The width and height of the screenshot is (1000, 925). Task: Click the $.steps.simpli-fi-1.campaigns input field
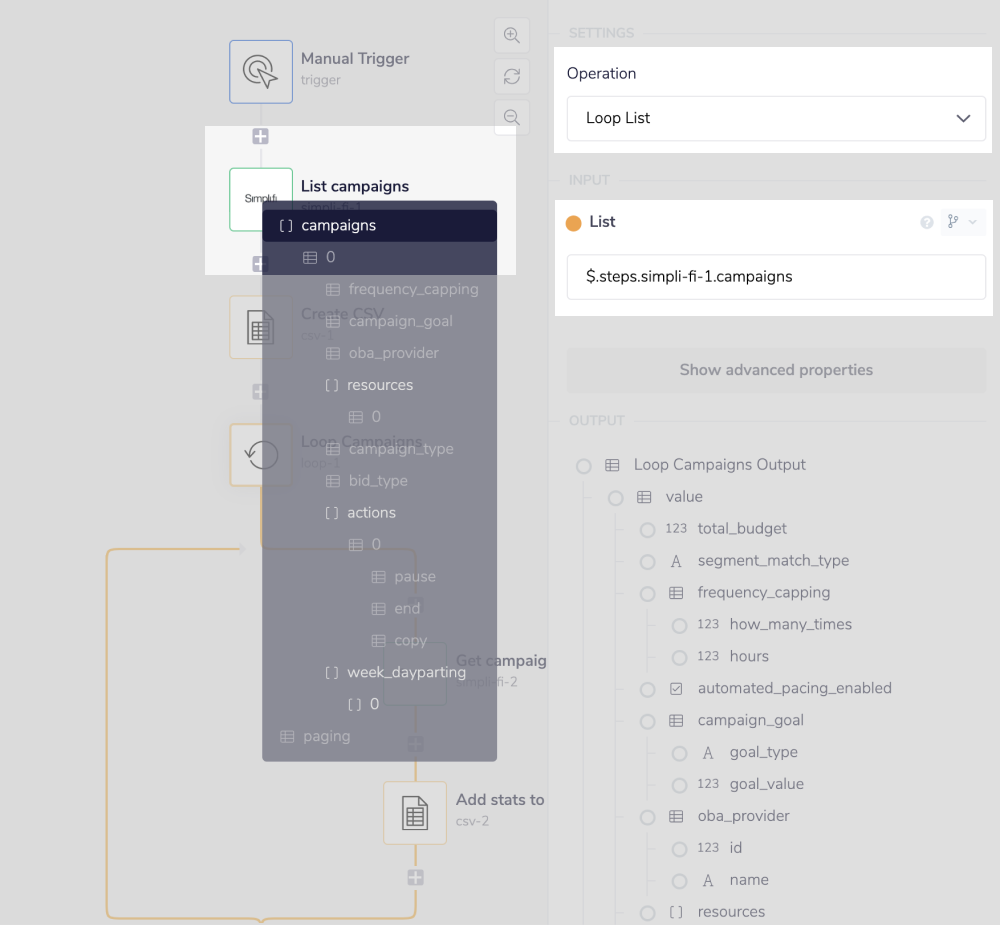[x=776, y=275]
